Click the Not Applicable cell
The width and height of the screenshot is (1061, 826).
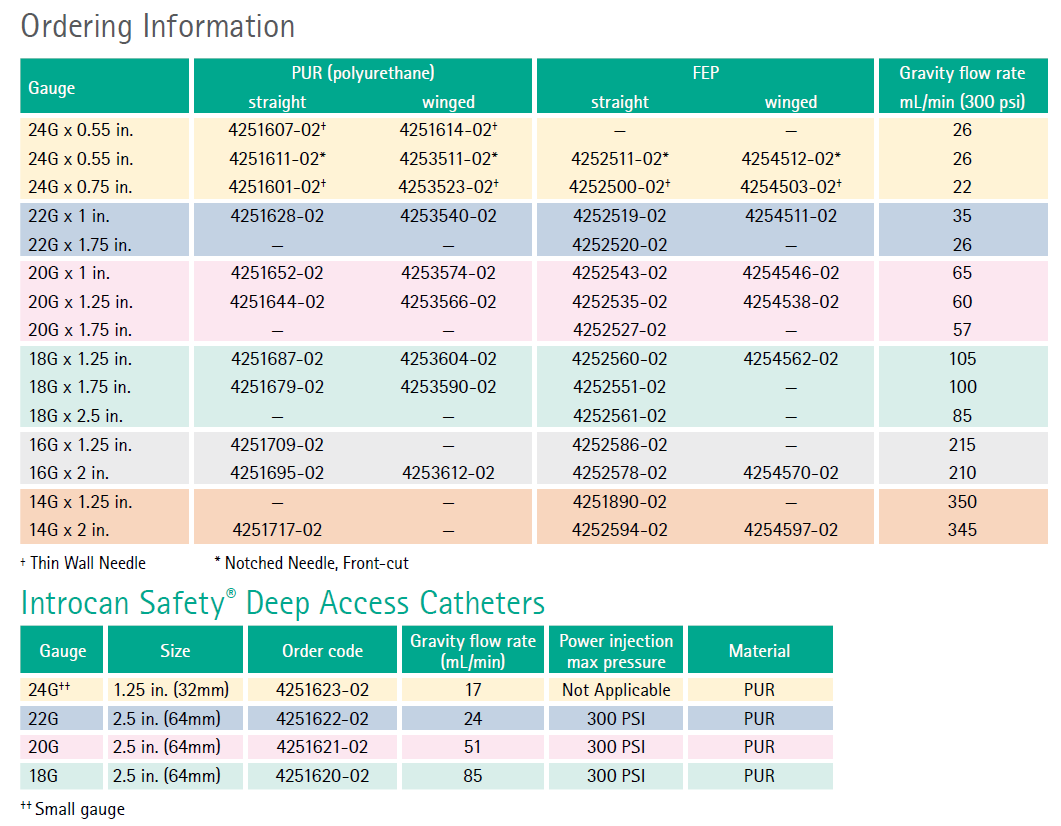pyautogui.click(x=616, y=690)
